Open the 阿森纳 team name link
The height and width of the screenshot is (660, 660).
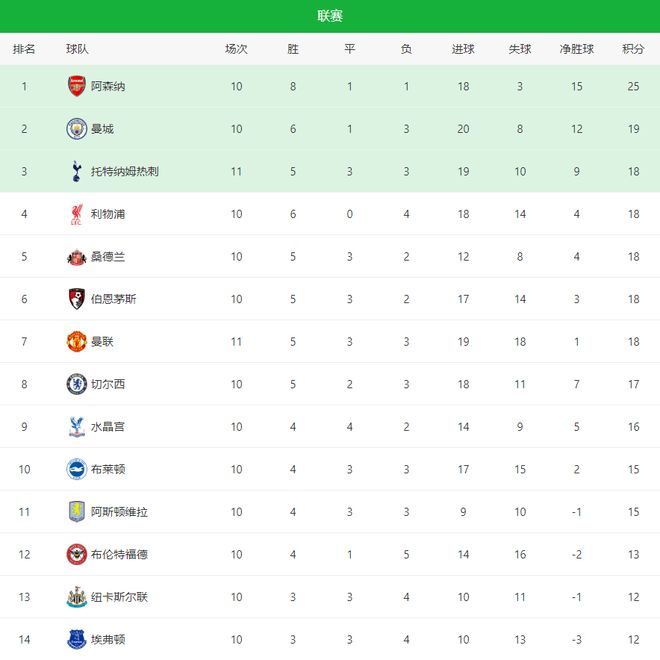tap(108, 87)
